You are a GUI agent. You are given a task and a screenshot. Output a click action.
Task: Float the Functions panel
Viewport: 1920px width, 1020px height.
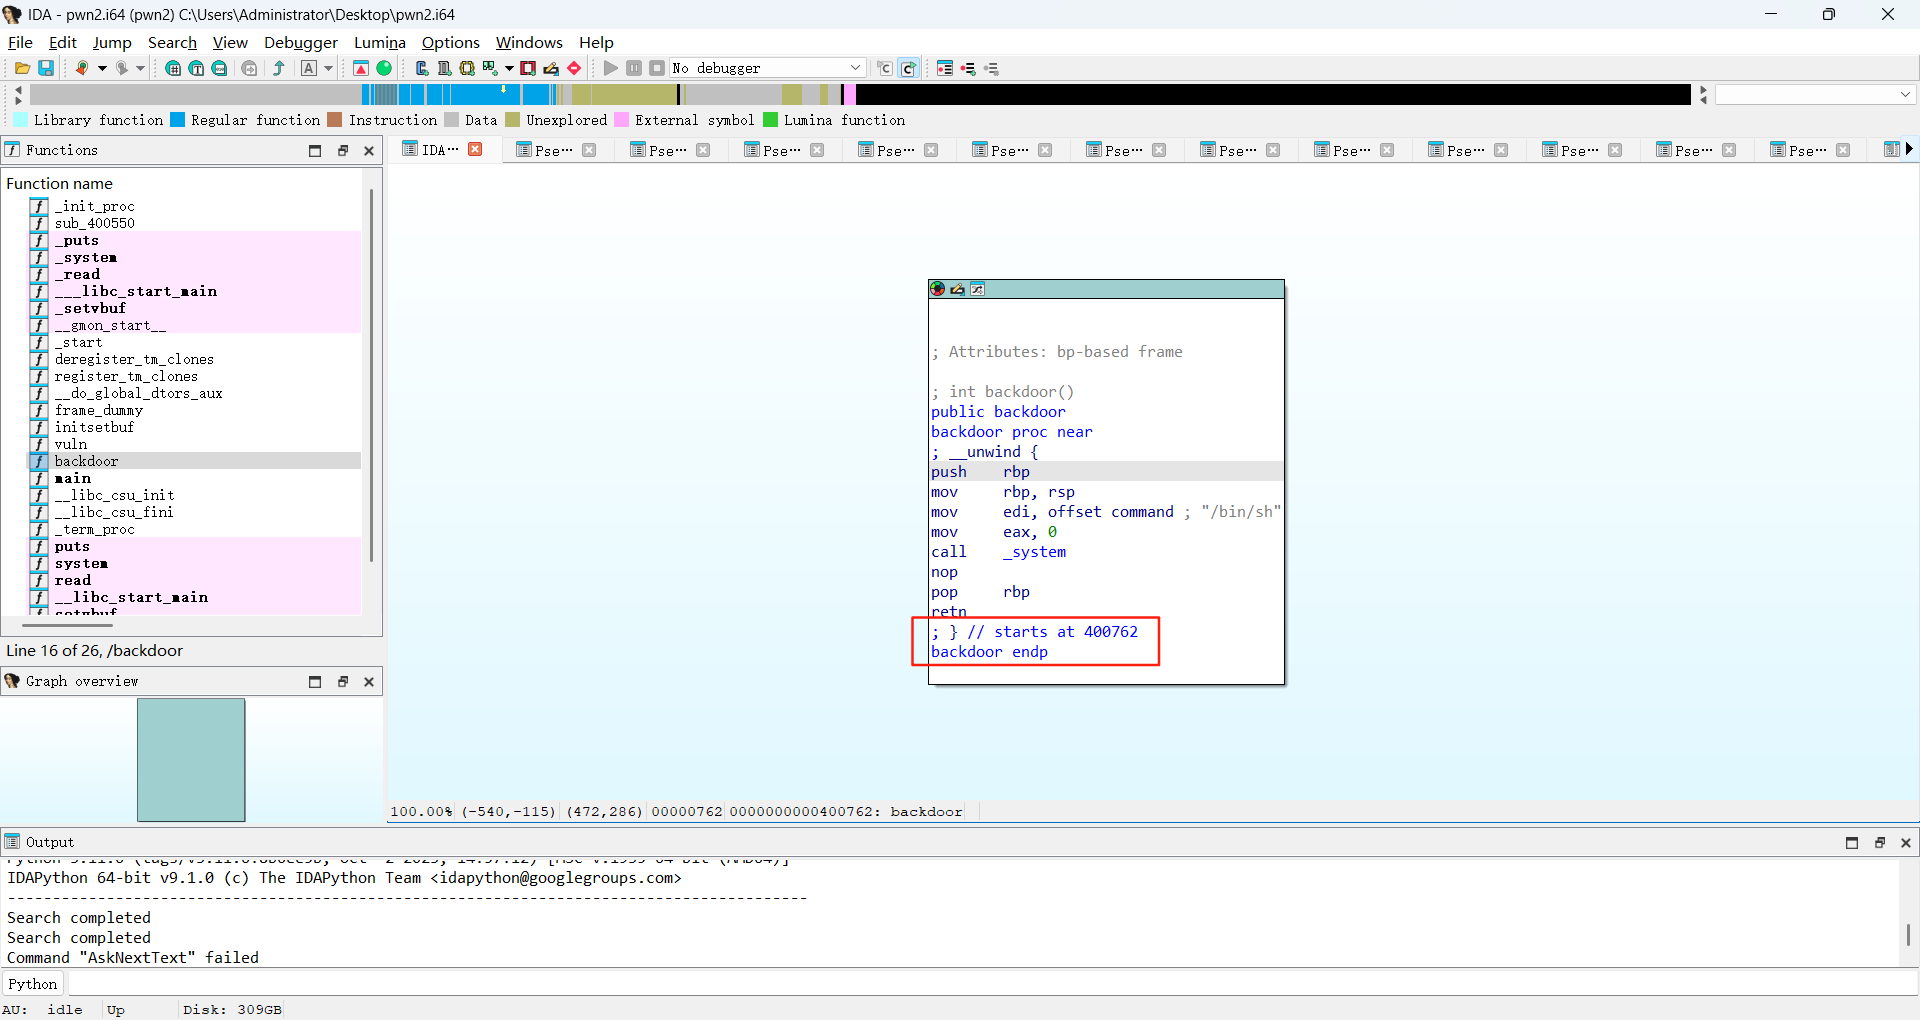point(343,151)
